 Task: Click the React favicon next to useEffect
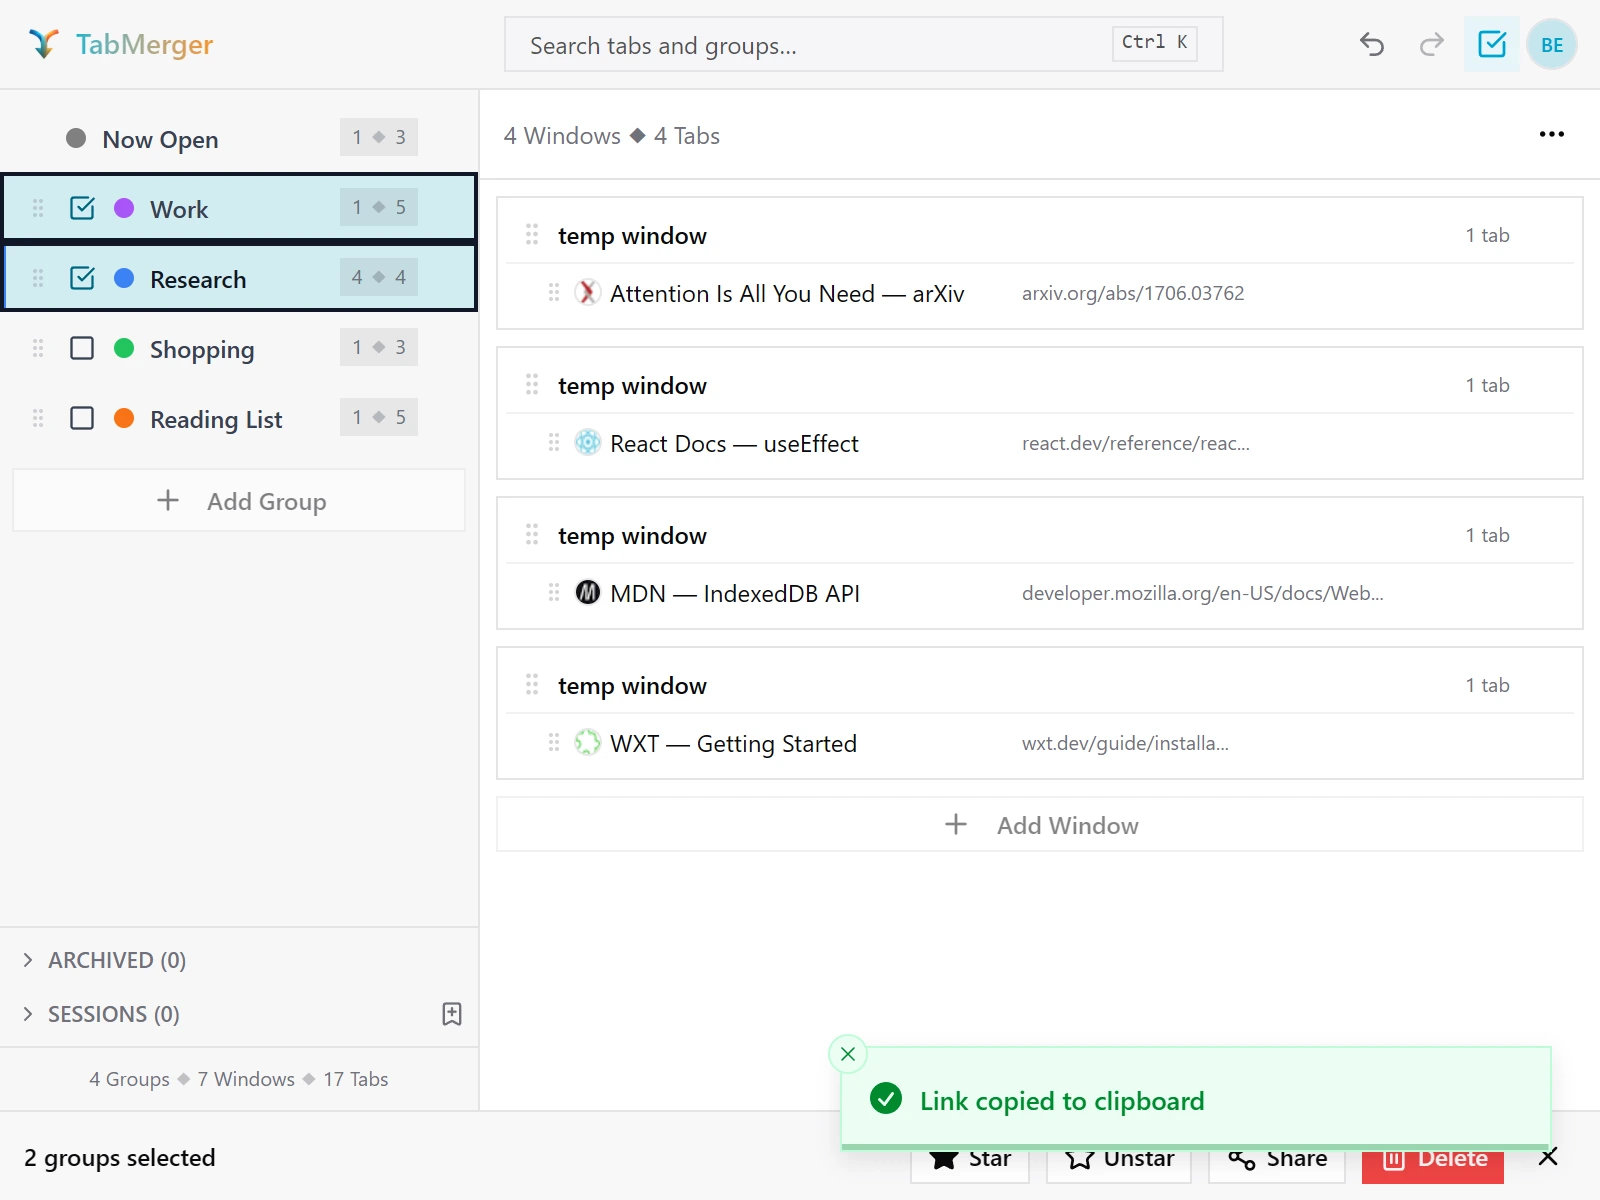click(x=588, y=443)
